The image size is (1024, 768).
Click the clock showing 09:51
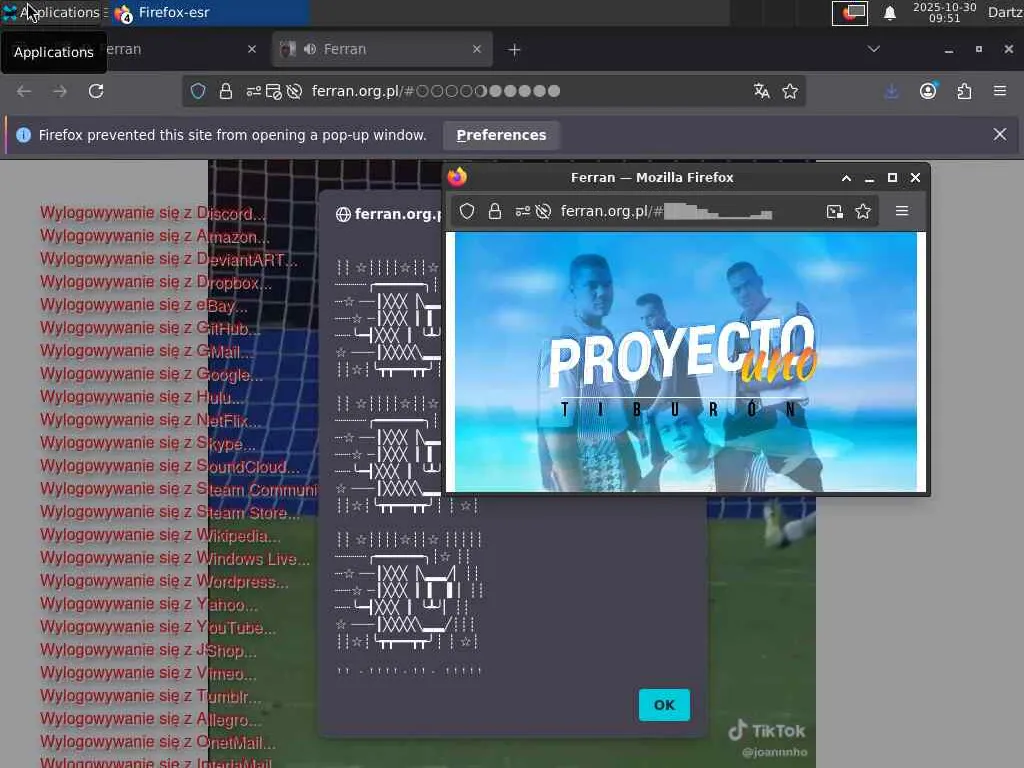944,12
